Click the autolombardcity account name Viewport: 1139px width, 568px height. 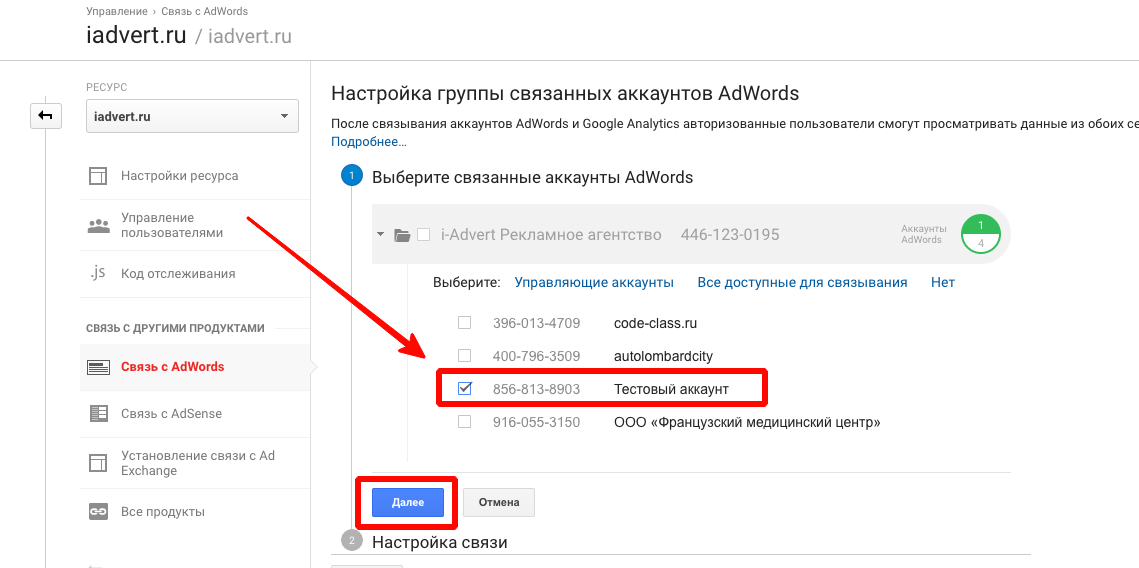[x=663, y=356]
